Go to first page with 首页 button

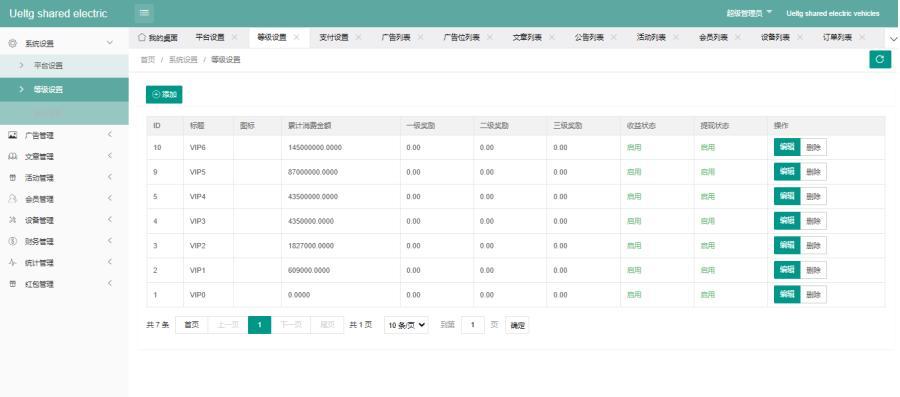pyautogui.click(x=192, y=325)
